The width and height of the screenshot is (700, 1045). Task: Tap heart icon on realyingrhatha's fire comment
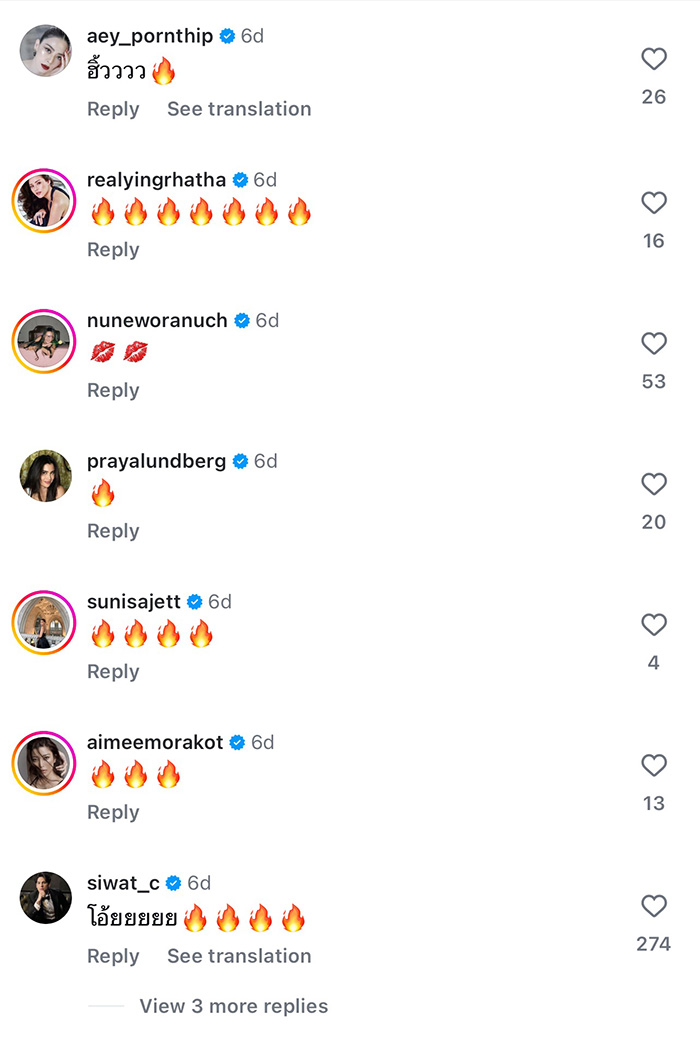[x=654, y=203]
